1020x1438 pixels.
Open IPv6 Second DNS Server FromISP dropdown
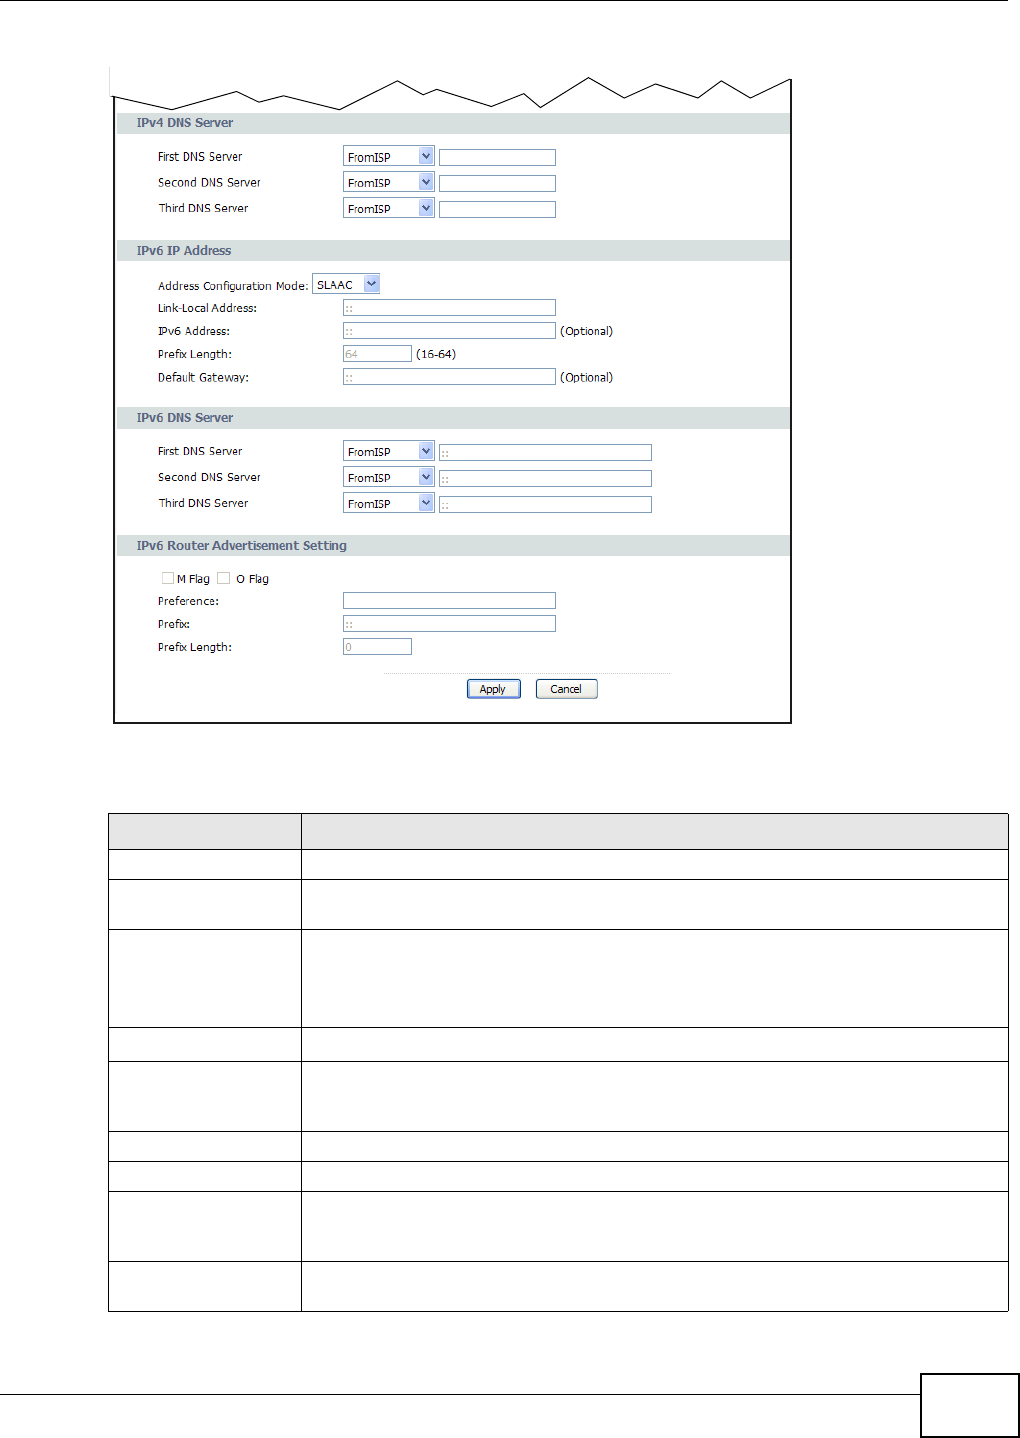pyautogui.click(x=388, y=478)
